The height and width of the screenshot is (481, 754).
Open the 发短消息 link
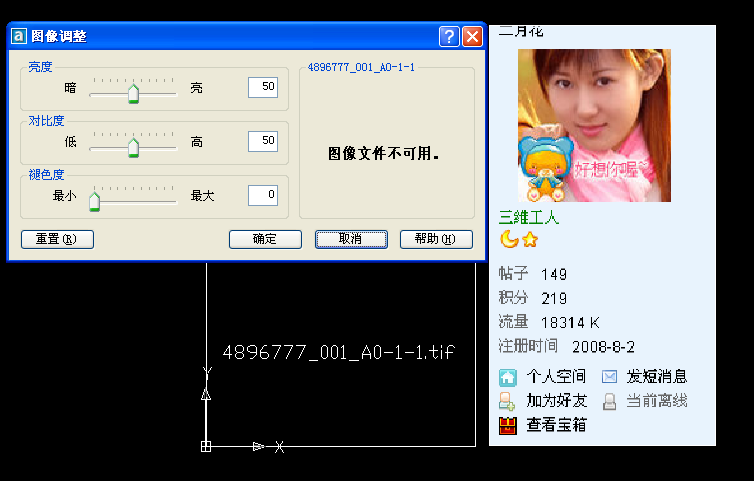pyautogui.click(x=656, y=376)
